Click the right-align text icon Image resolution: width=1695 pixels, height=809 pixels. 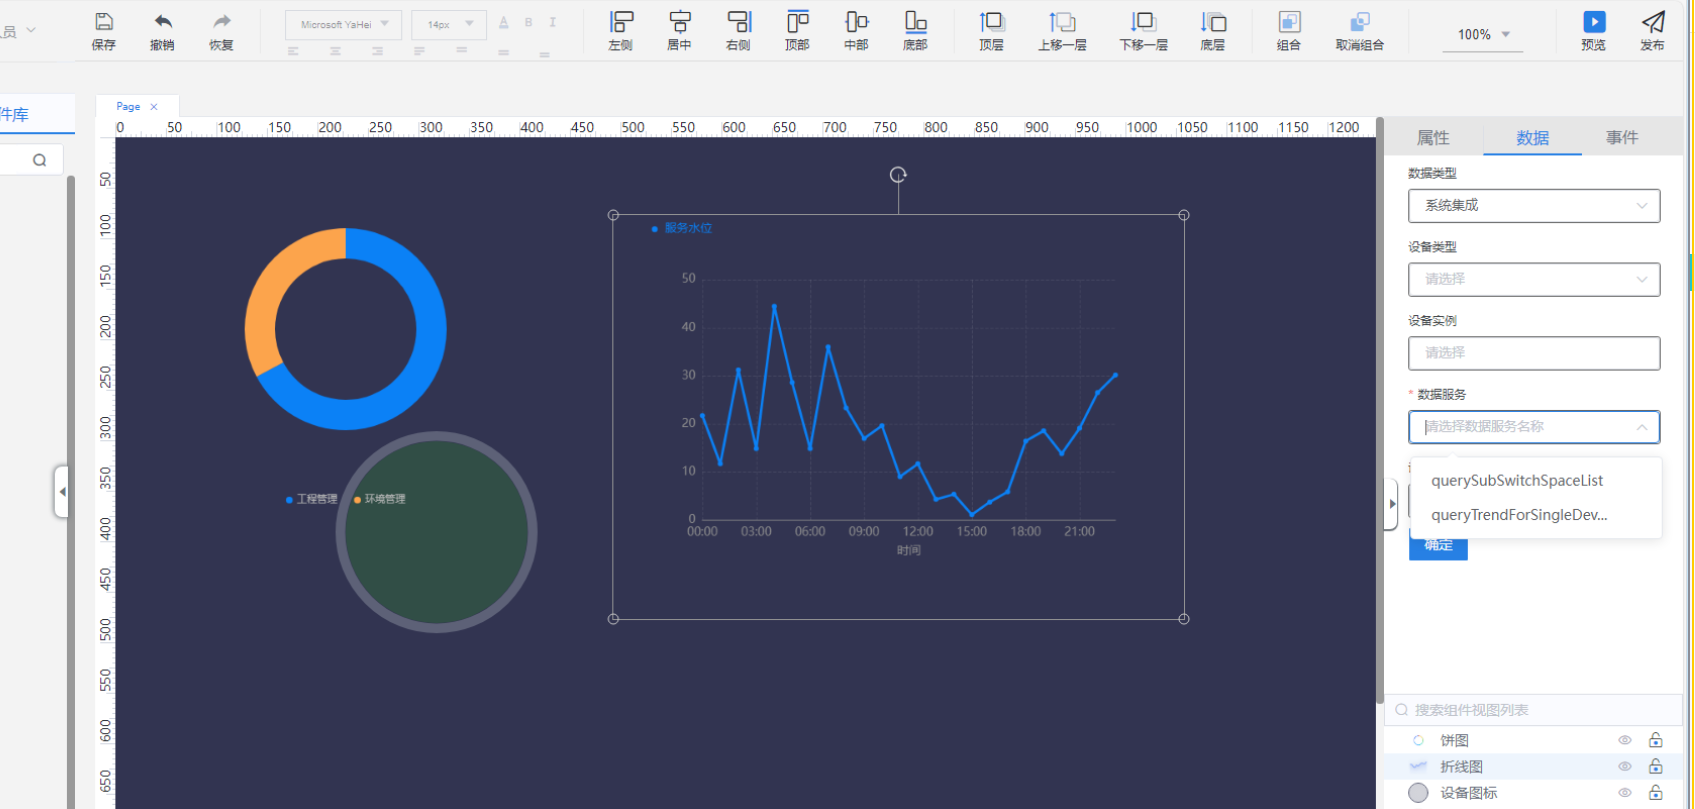pyautogui.click(x=377, y=51)
